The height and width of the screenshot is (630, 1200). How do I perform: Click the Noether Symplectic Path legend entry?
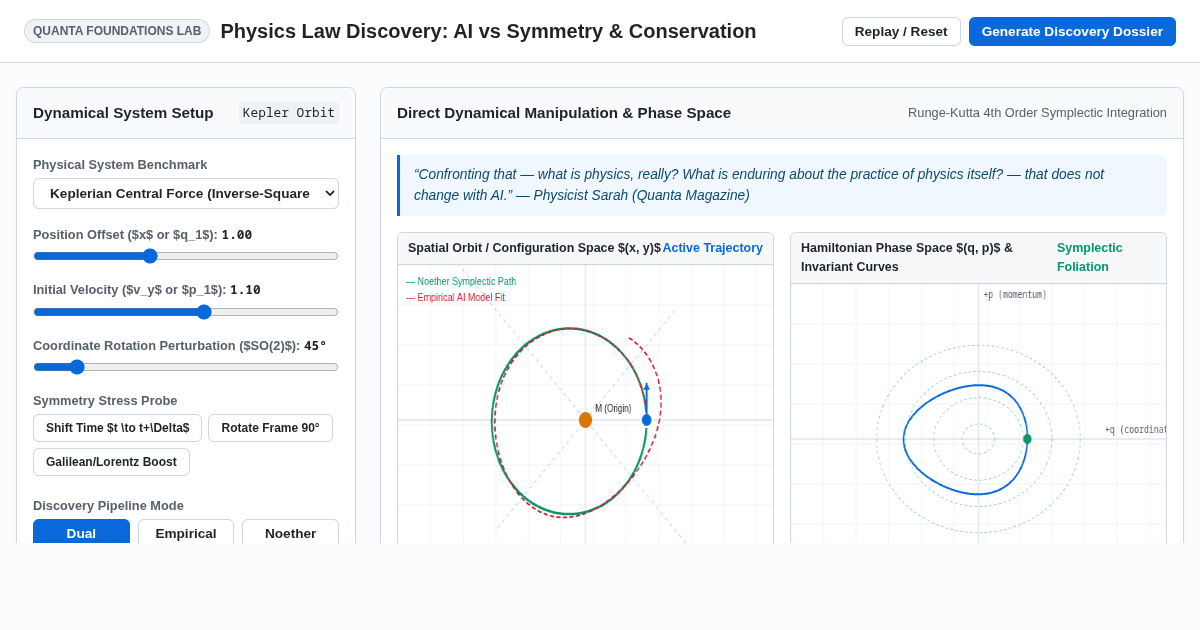tap(461, 282)
